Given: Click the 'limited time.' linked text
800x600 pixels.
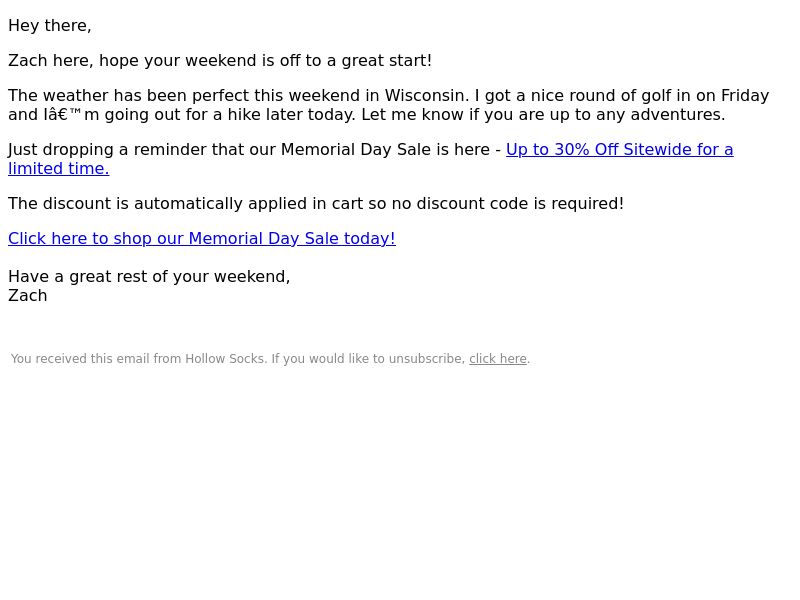Looking at the screenshot, I should click(59, 168).
